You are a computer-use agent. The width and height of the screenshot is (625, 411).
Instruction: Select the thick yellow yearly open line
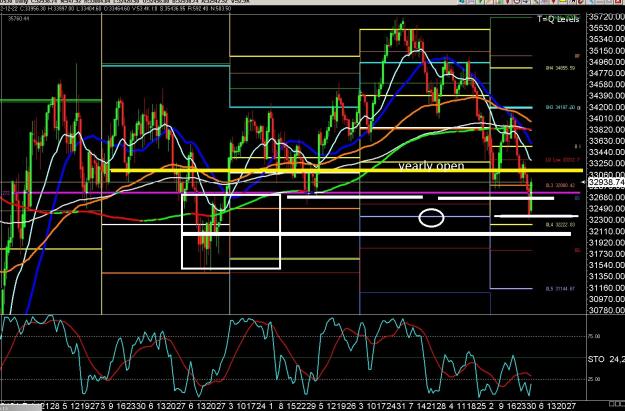(x=346, y=171)
